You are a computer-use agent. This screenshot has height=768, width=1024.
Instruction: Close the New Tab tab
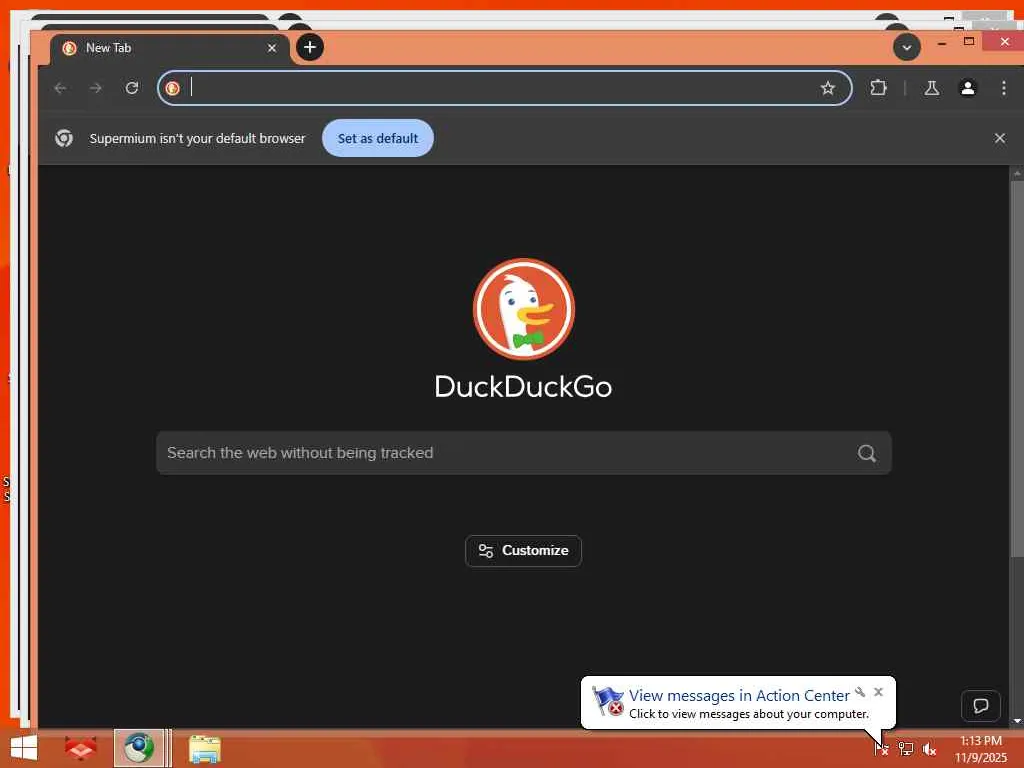tap(272, 48)
